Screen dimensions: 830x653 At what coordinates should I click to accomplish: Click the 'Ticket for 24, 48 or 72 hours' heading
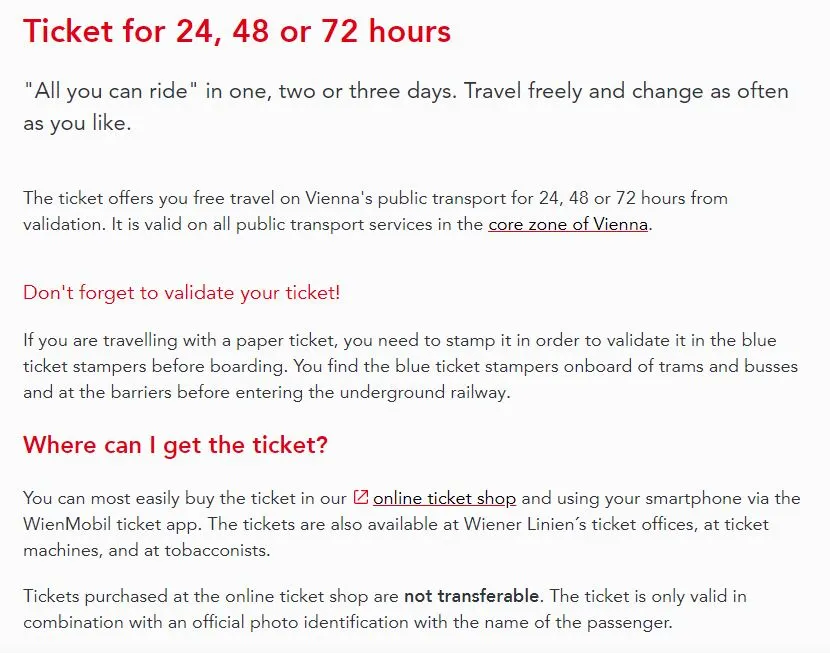pyautogui.click(x=237, y=31)
